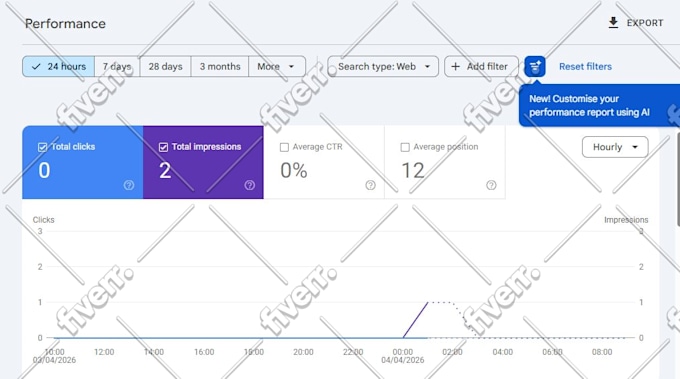This screenshot has height=379, width=680.
Task: Select the 3 months date range
Action: [x=220, y=66]
